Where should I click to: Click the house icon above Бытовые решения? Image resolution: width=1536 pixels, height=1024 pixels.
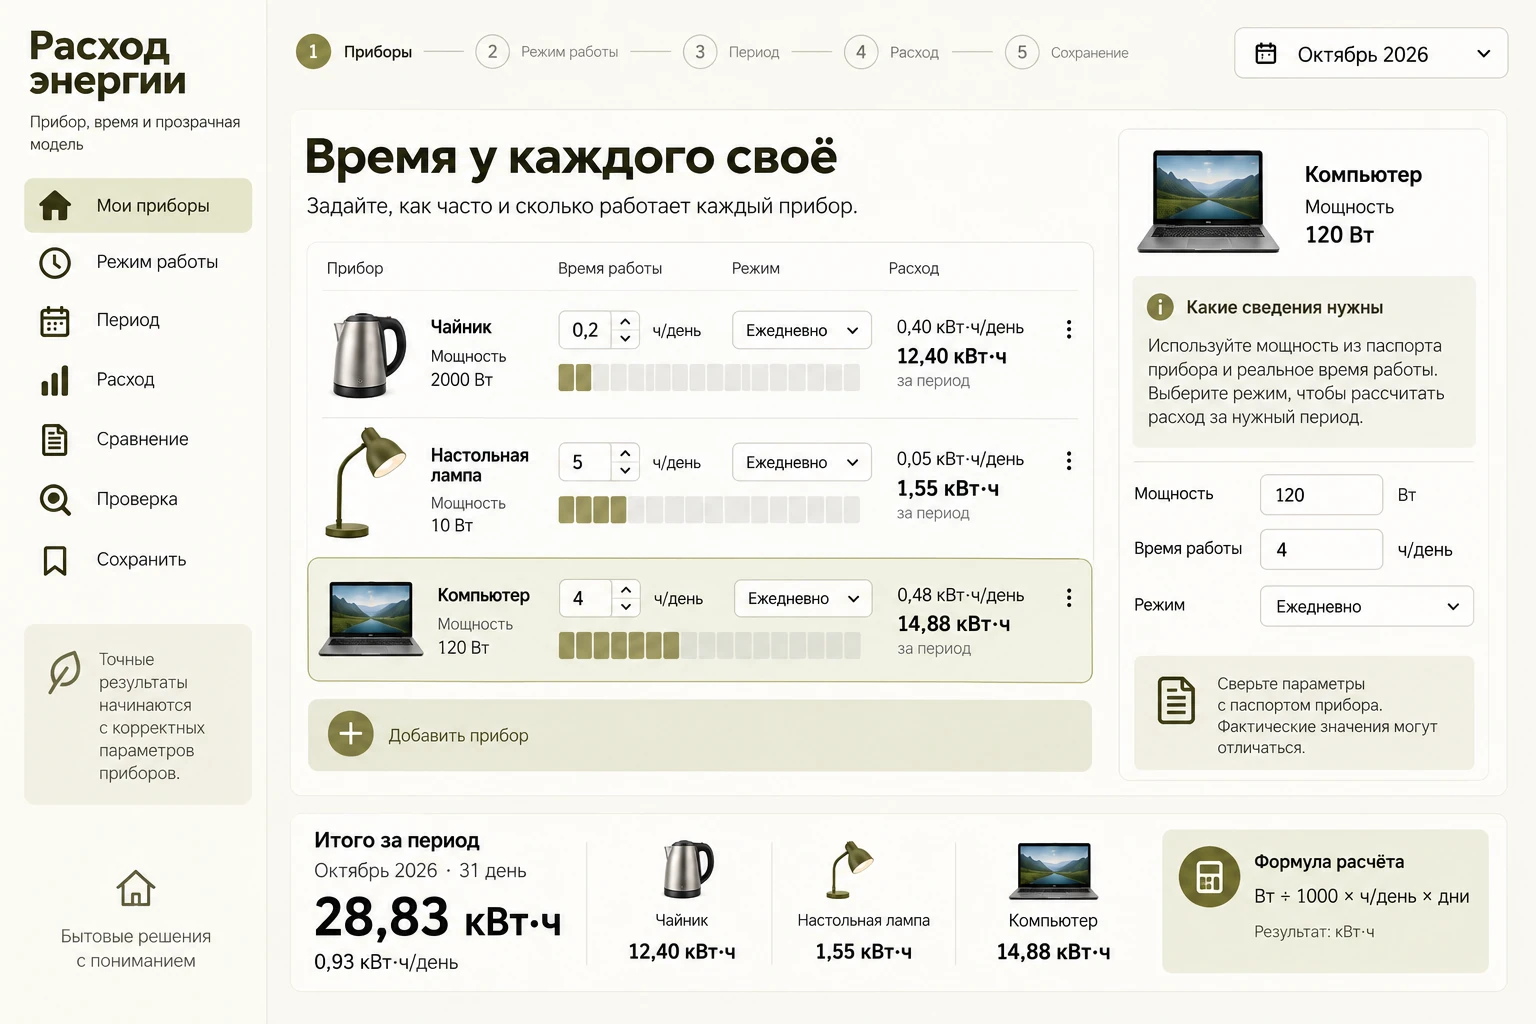[x=135, y=888]
